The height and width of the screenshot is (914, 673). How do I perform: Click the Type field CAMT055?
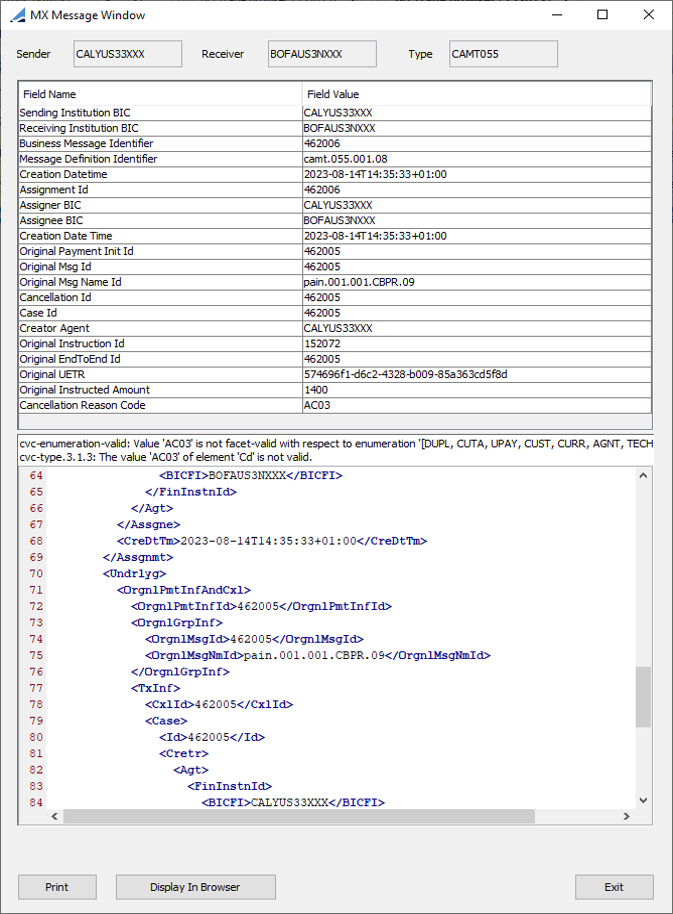pyautogui.click(x=503, y=54)
